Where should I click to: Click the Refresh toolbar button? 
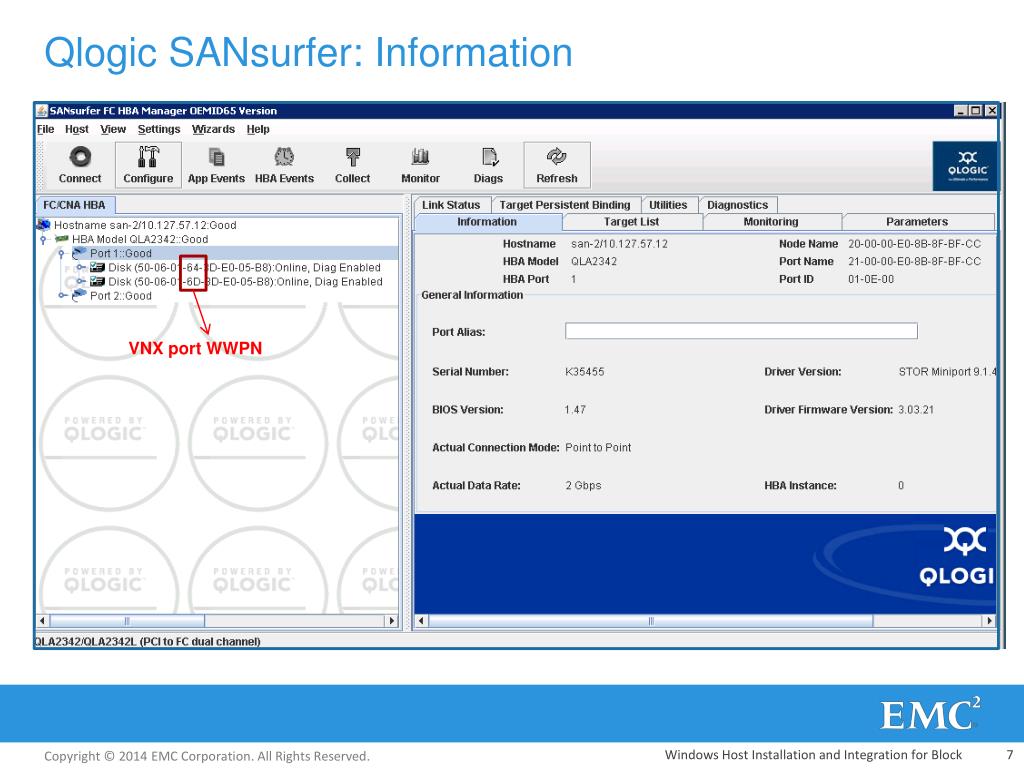pyautogui.click(x=557, y=165)
